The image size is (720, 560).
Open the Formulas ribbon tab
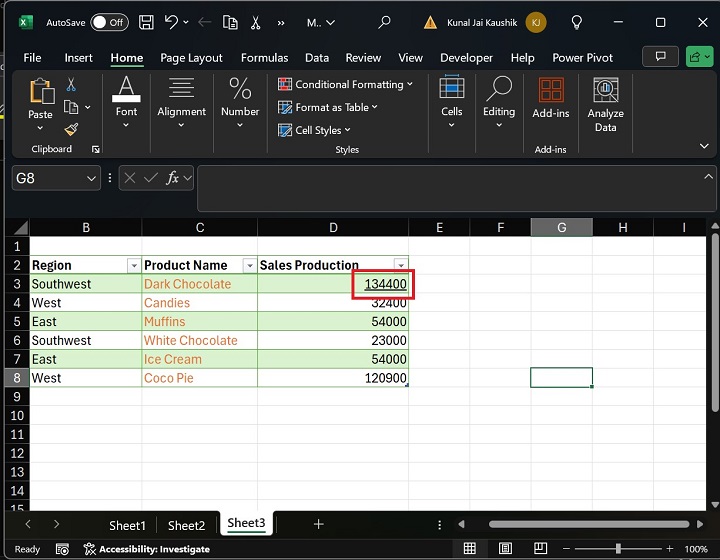click(x=264, y=58)
